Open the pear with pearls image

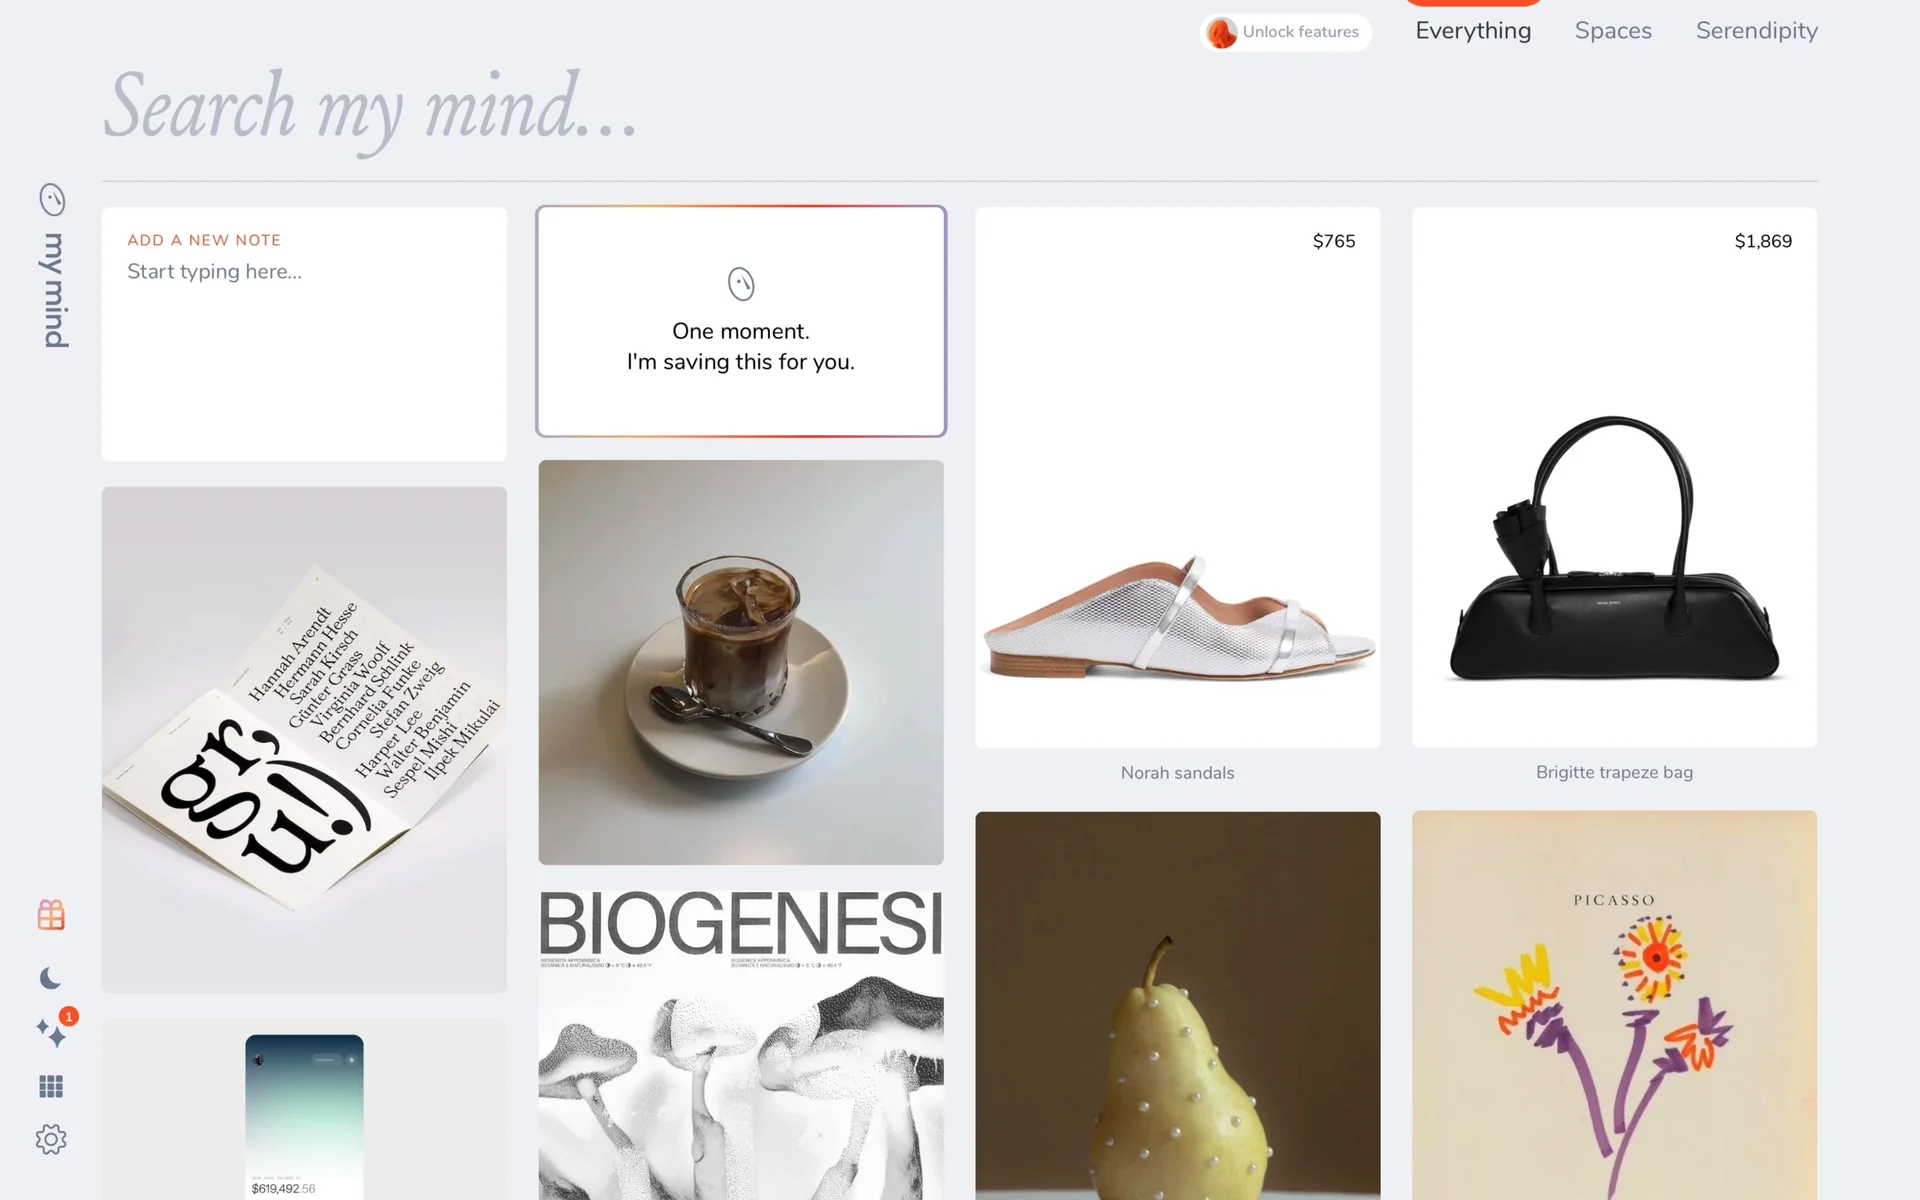click(x=1178, y=1005)
